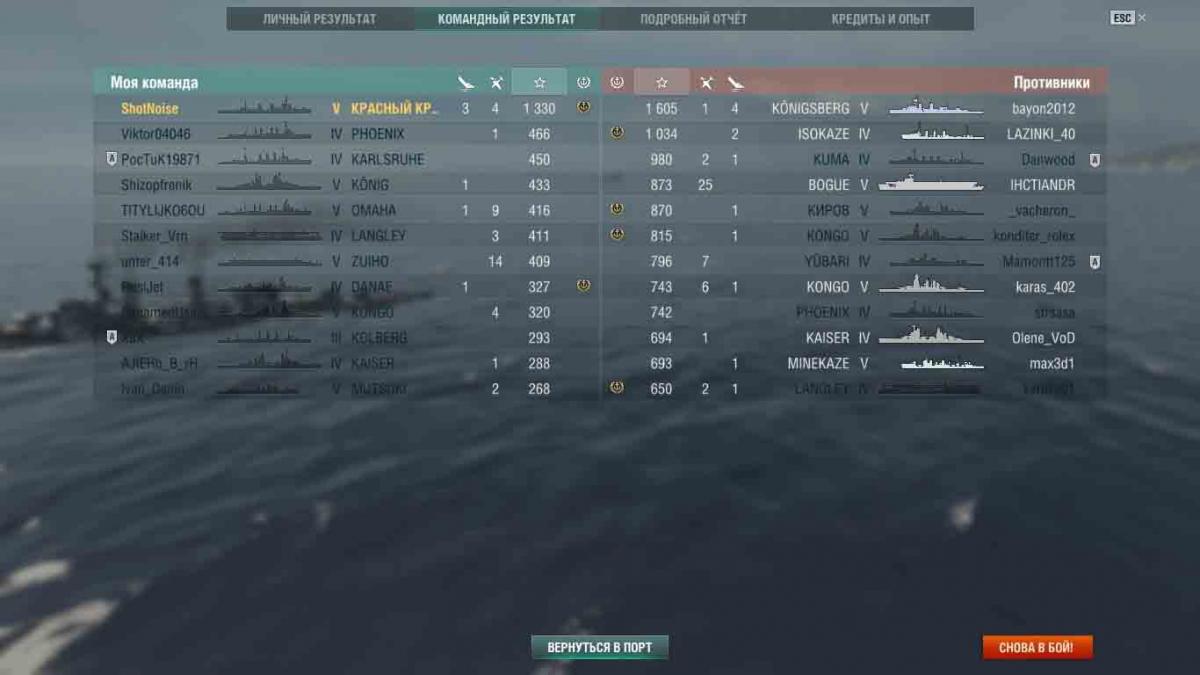This screenshot has height=675, width=1200.
Task: Sort opponents by experience star icon
Action: coord(662,83)
